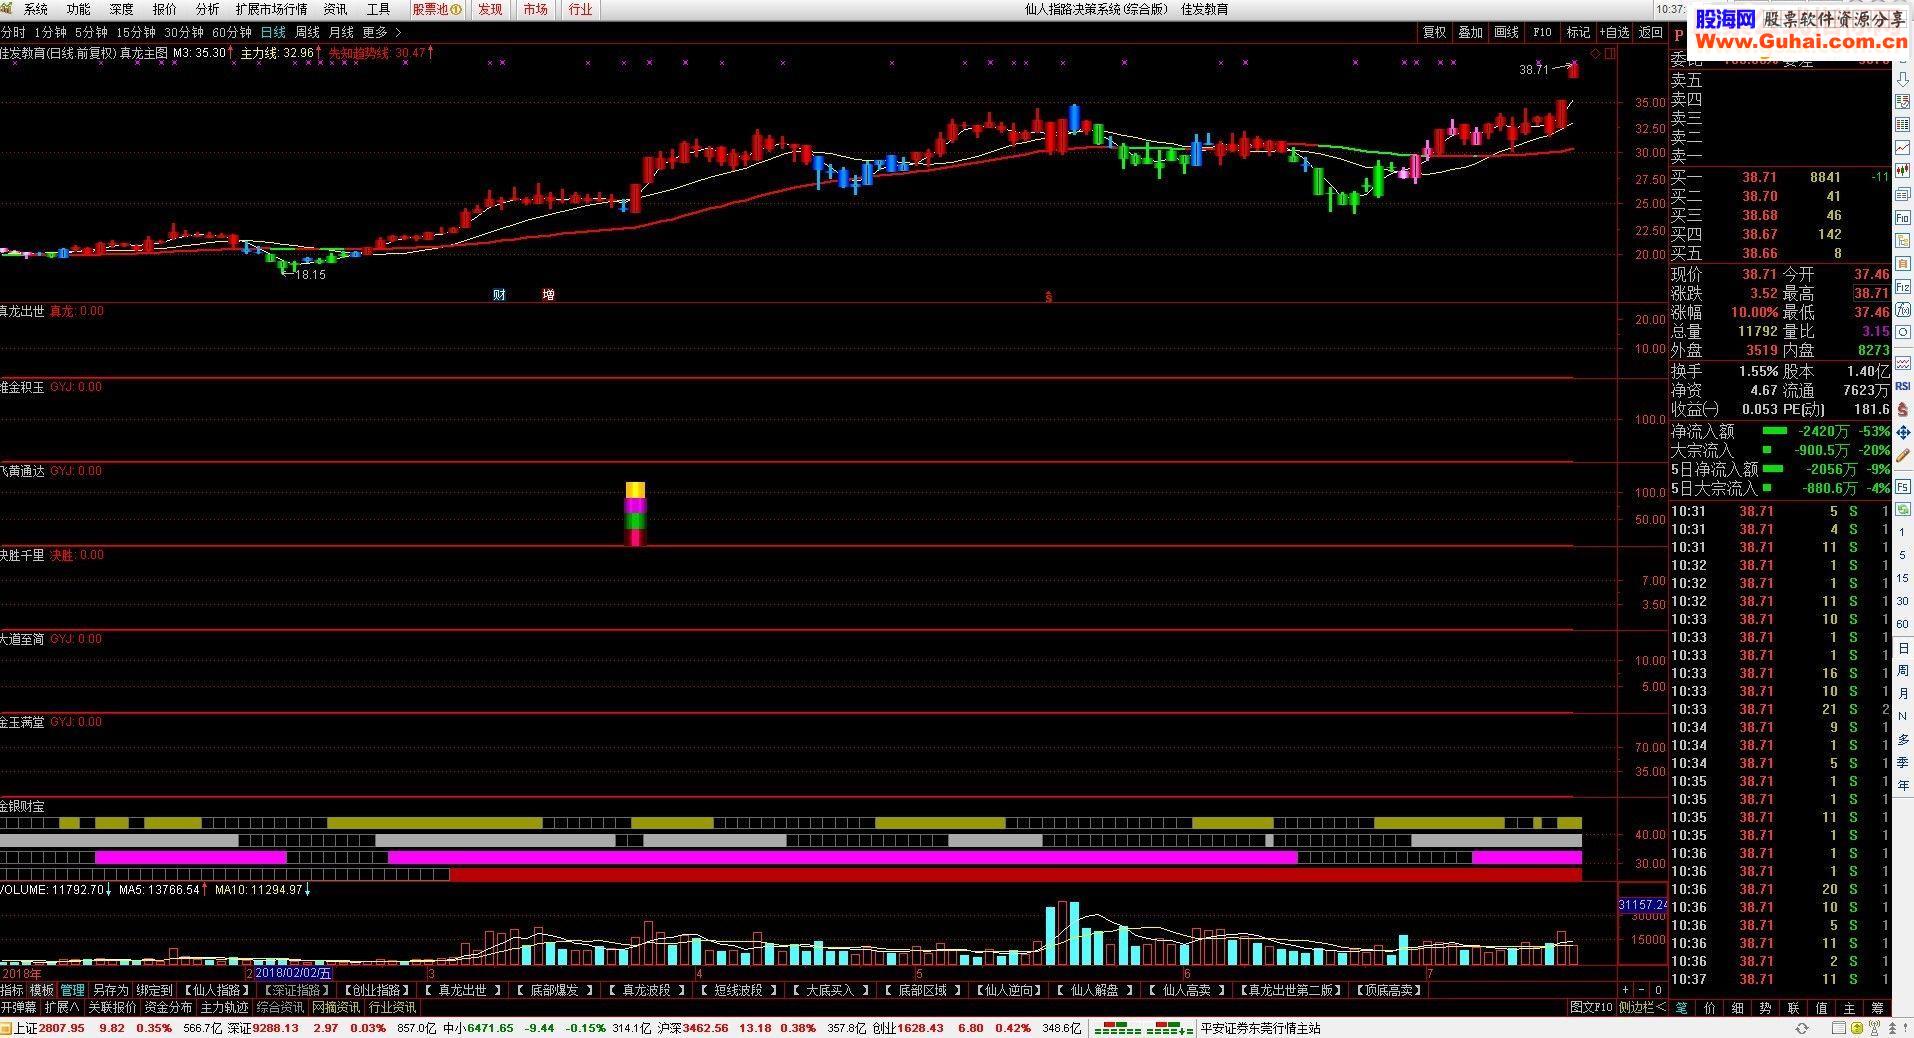This screenshot has height=1038, width=1914.
Task: Open the 报价 quotes menu
Action: pyautogui.click(x=164, y=9)
